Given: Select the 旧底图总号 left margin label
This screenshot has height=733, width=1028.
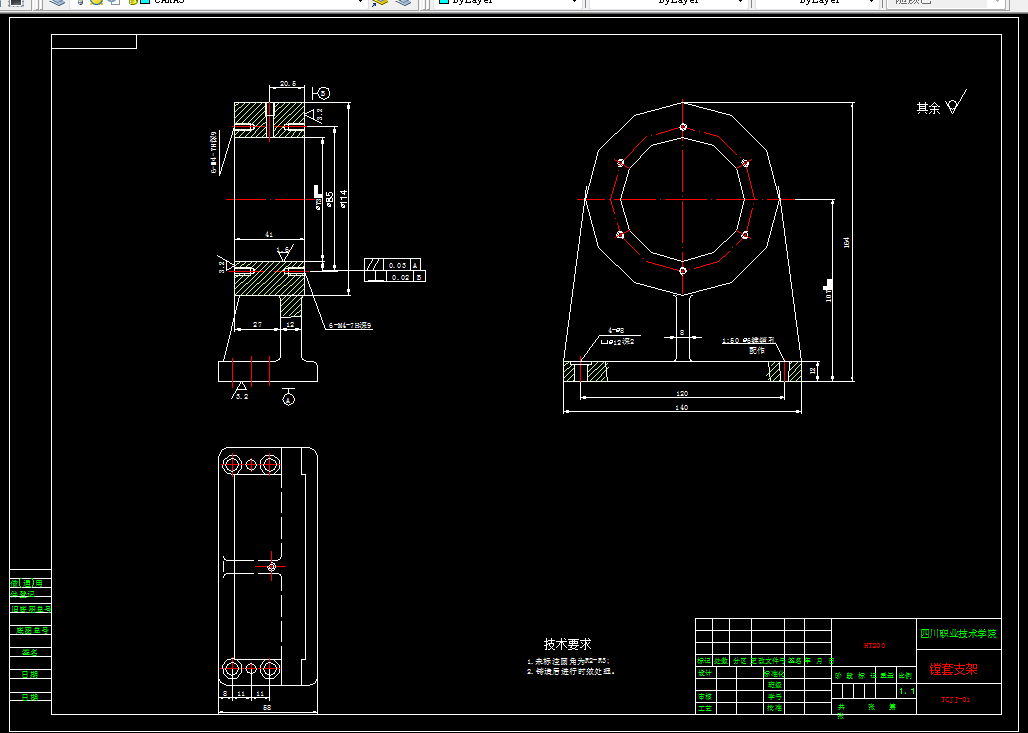Looking at the screenshot, I should point(30,609).
